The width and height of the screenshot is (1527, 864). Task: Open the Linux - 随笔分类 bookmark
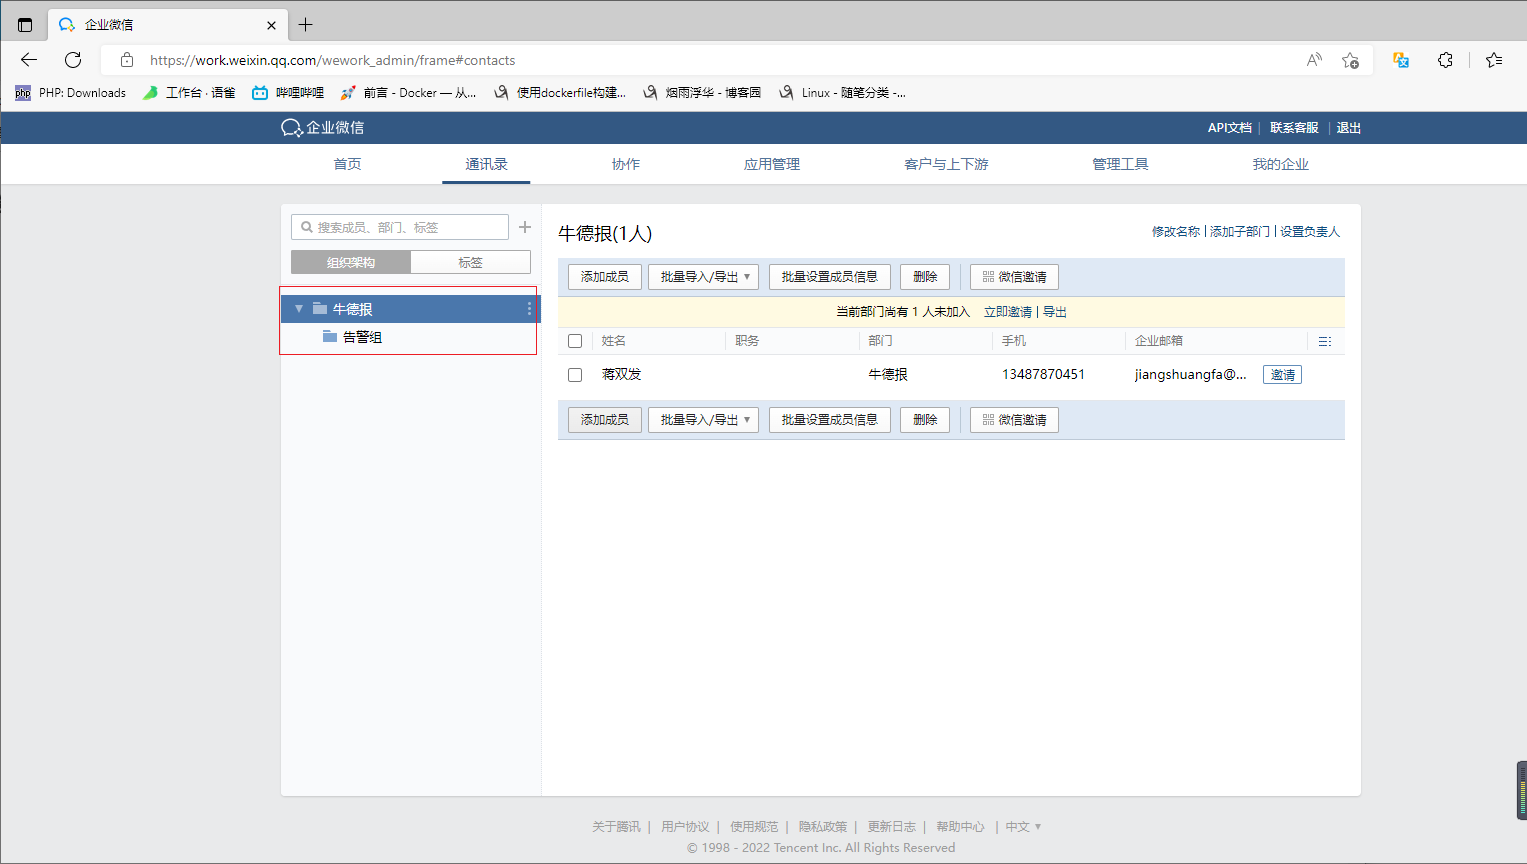pos(842,93)
